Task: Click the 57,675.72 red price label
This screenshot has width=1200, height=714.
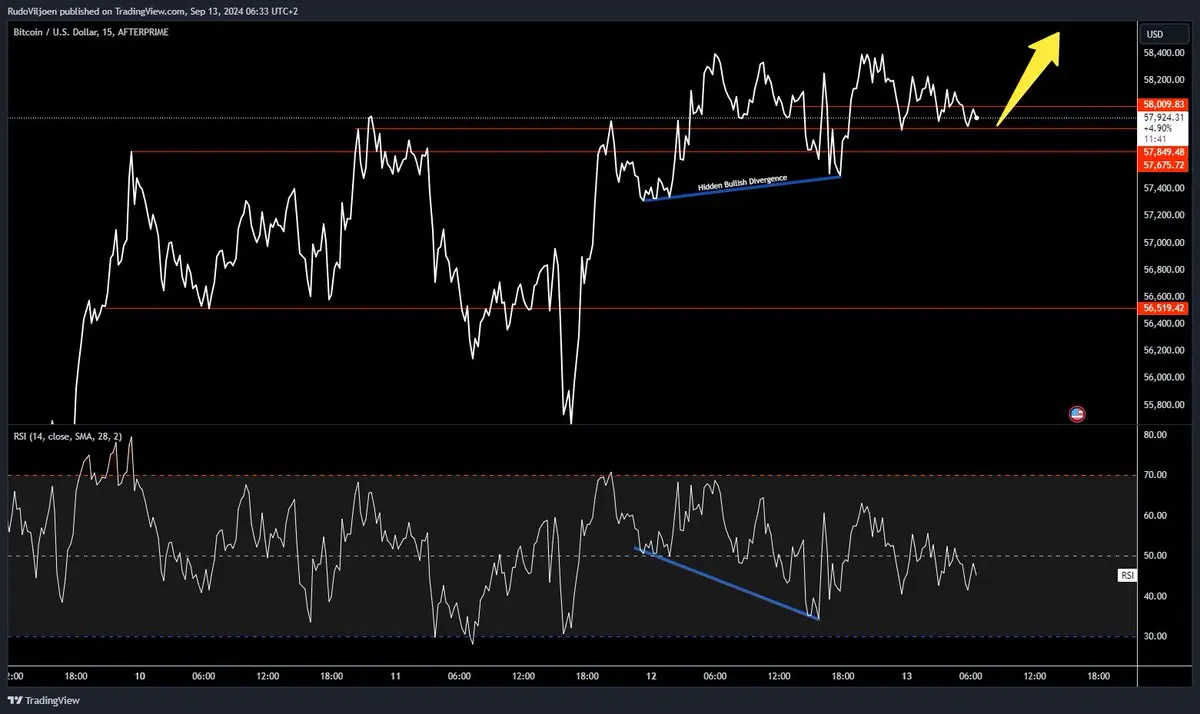Action: (1164, 164)
